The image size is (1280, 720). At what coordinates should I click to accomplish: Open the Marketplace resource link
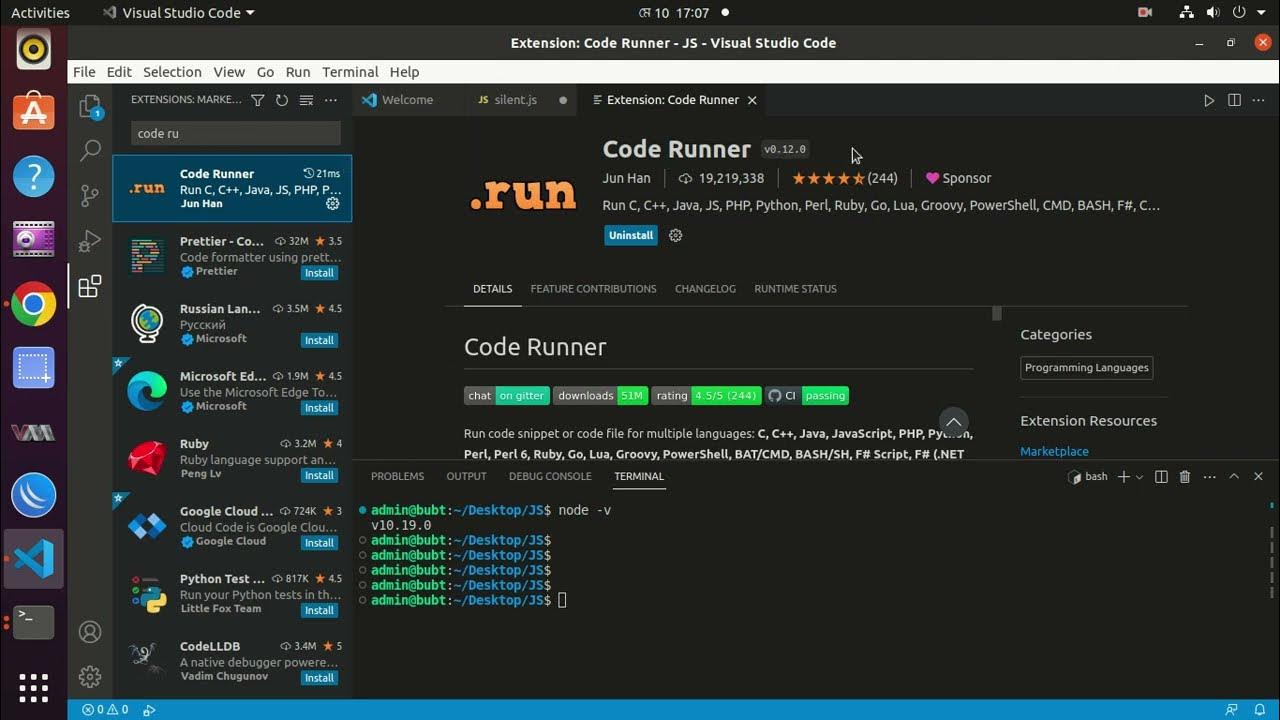pos(1054,452)
